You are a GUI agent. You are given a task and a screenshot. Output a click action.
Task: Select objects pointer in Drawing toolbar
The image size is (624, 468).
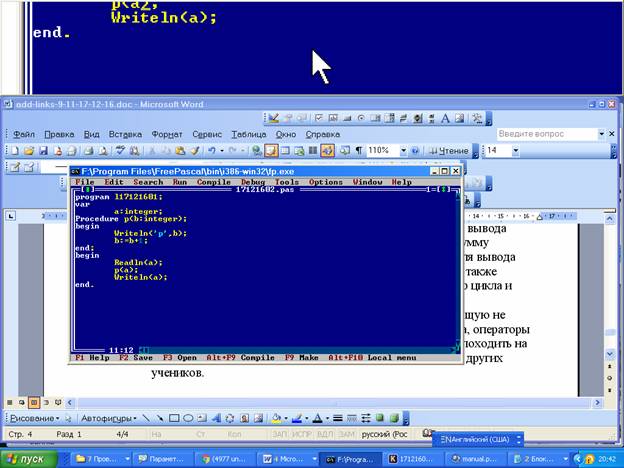tap(68, 418)
